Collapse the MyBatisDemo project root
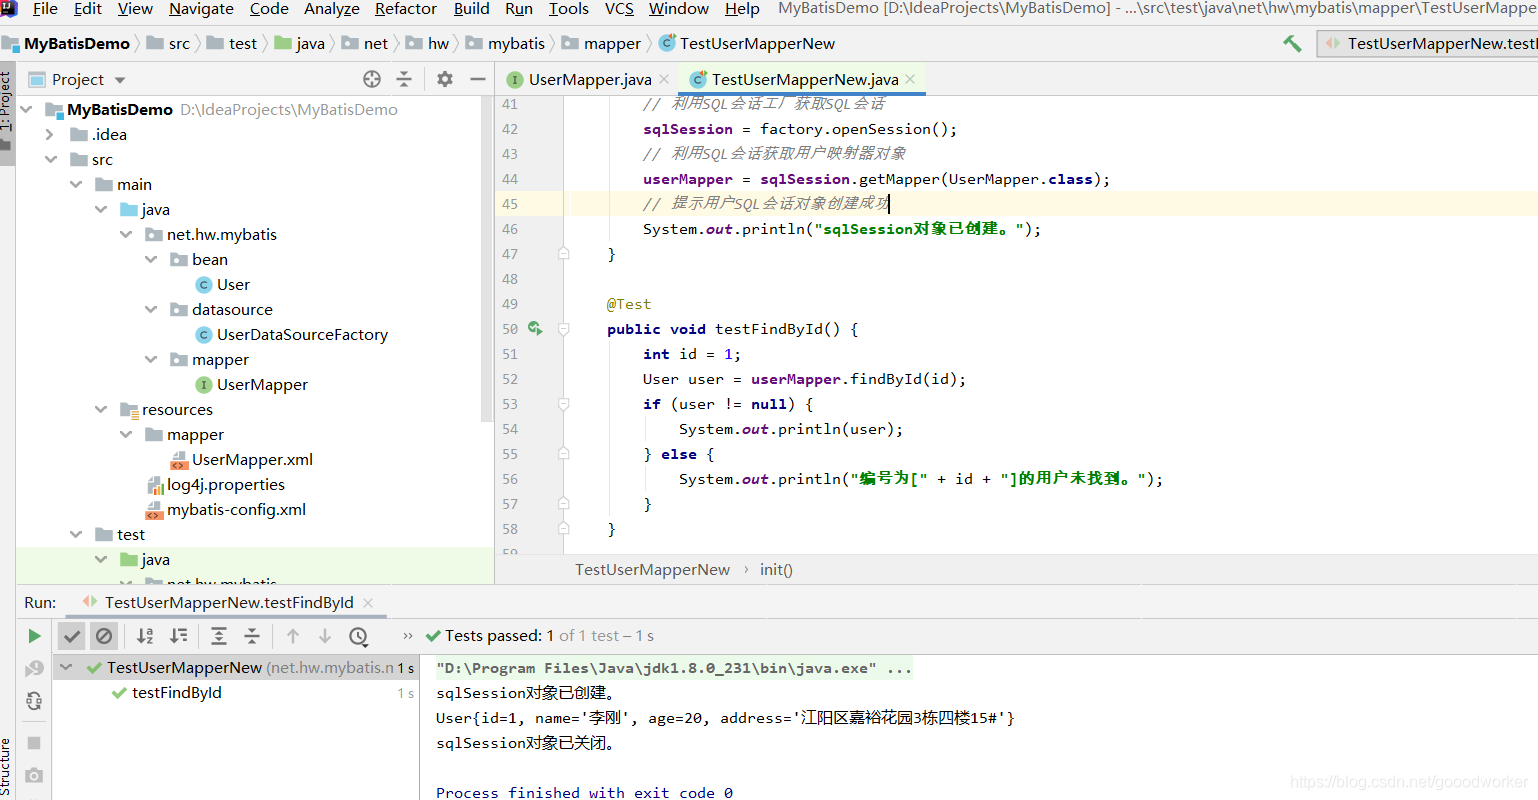Screen dimensions: 1538x800 (x=27, y=109)
